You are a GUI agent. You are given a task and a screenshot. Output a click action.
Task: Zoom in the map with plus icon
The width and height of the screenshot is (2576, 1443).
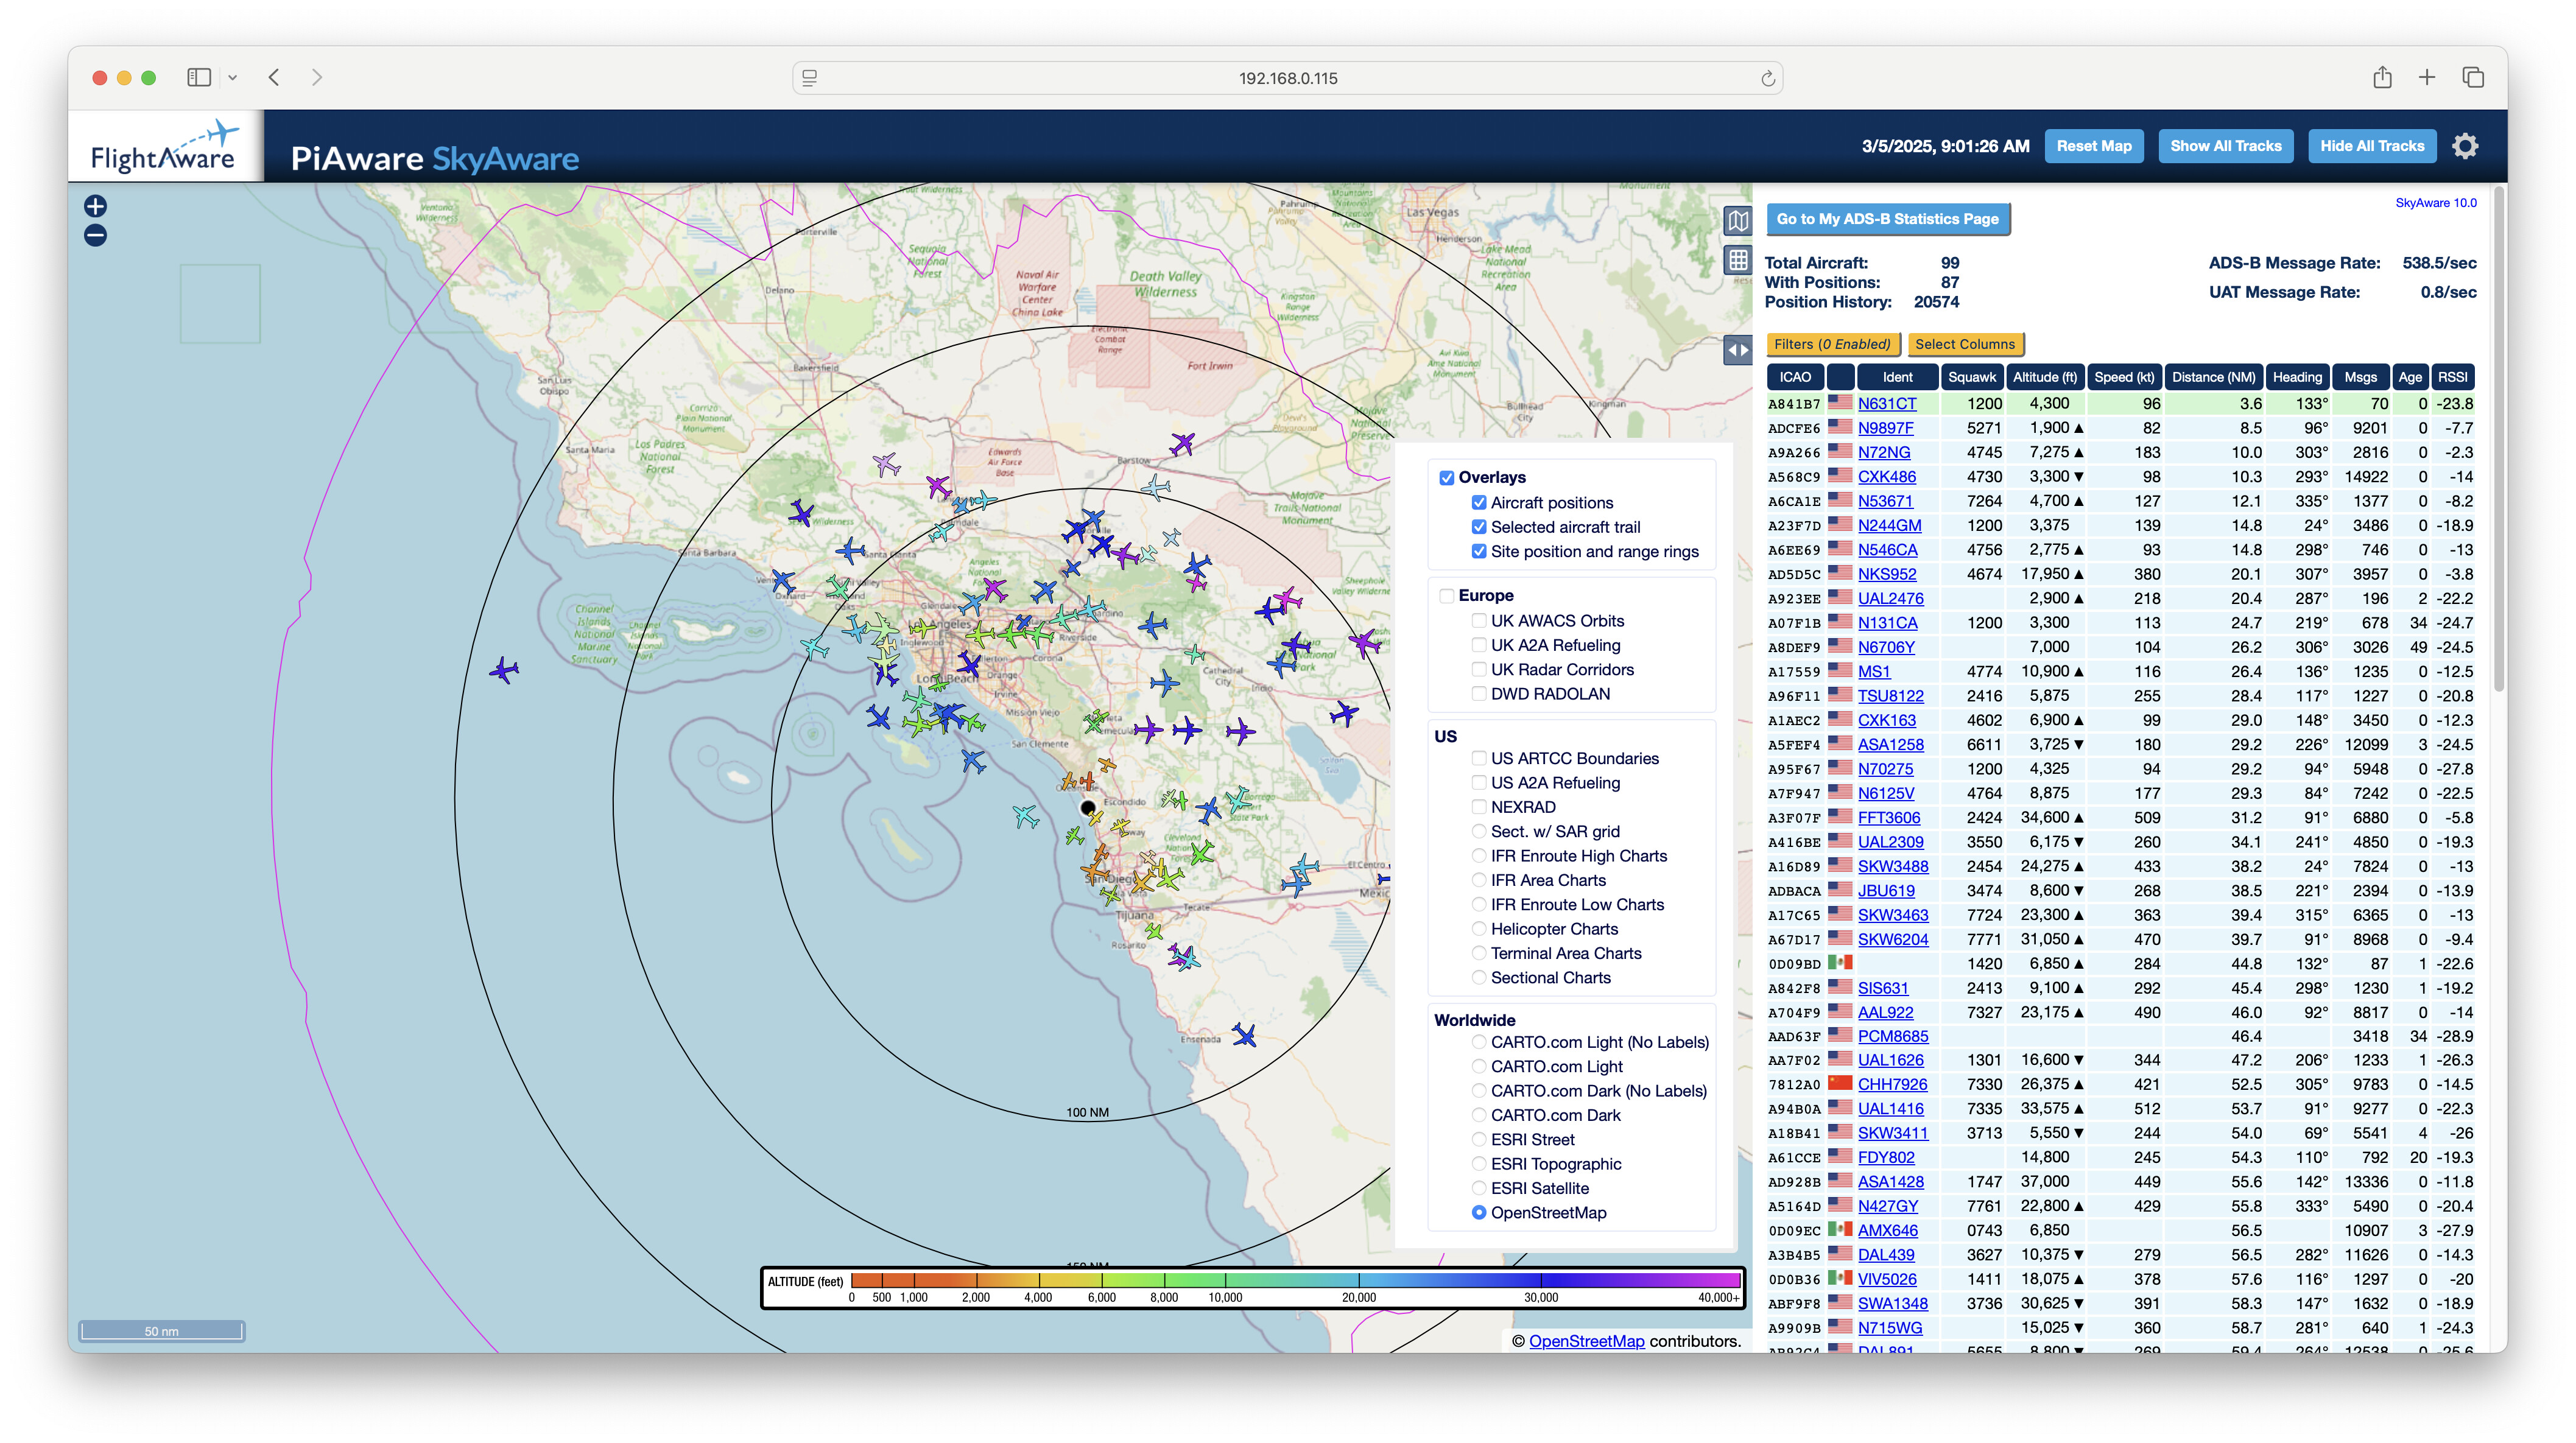[x=95, y=207]
